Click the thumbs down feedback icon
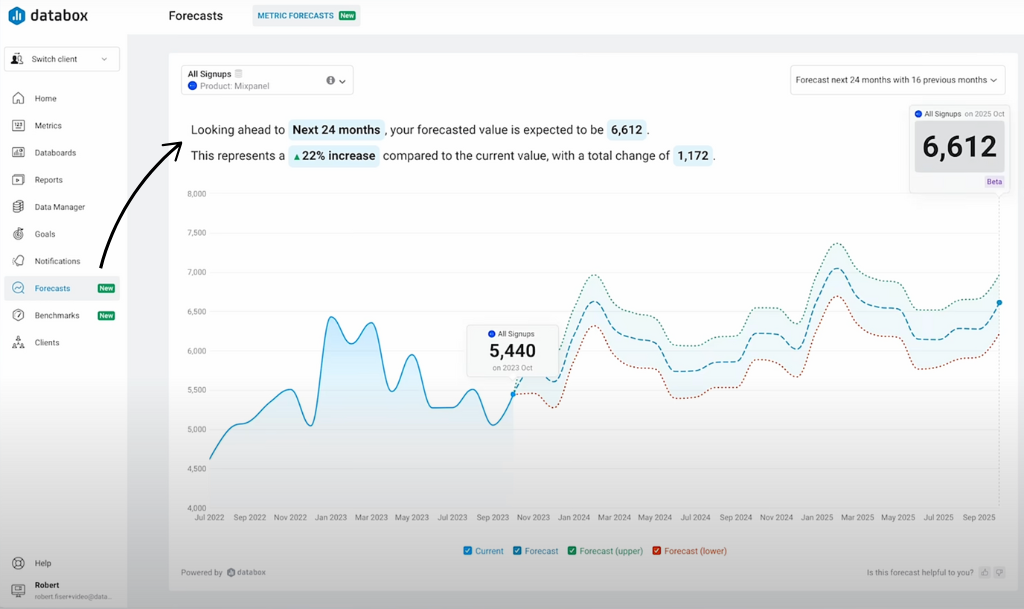The height and width of the screenshot is (609, 1024). coord(999,572)
